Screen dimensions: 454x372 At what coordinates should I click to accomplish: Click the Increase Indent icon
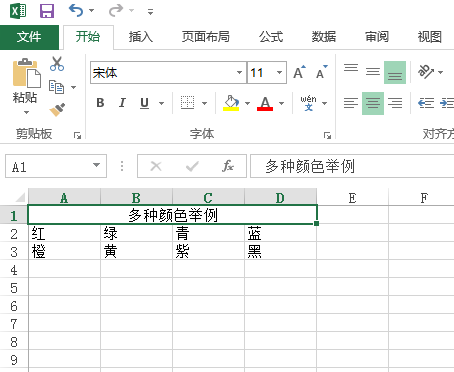447,103
